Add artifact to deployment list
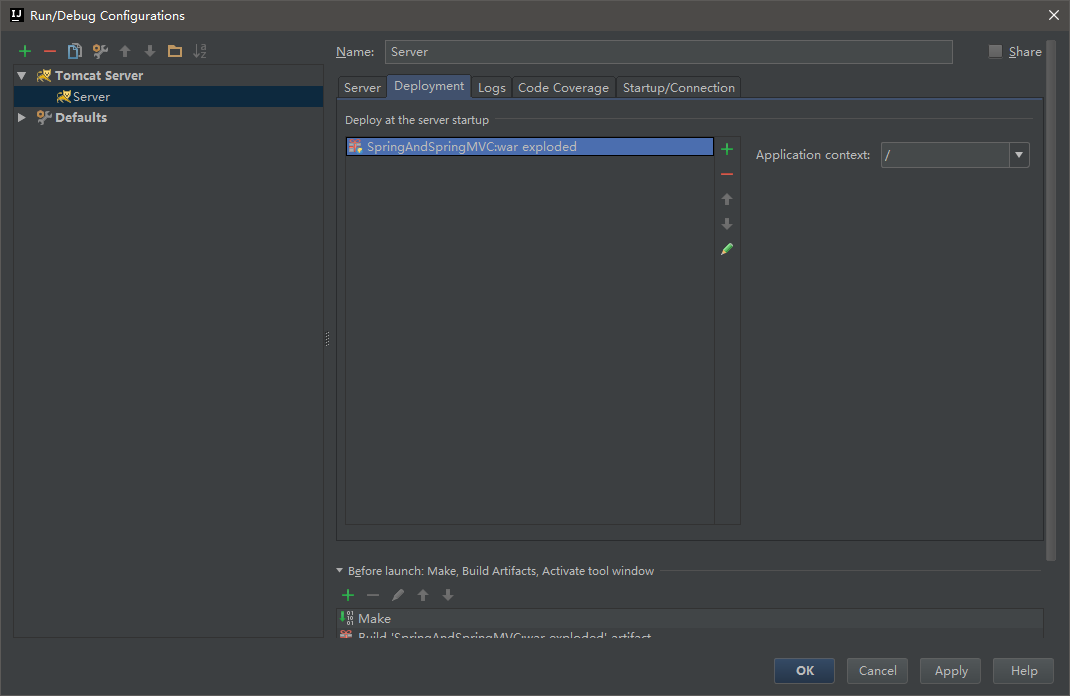This screenshot has height=696, width=1070. click(727, 149)
